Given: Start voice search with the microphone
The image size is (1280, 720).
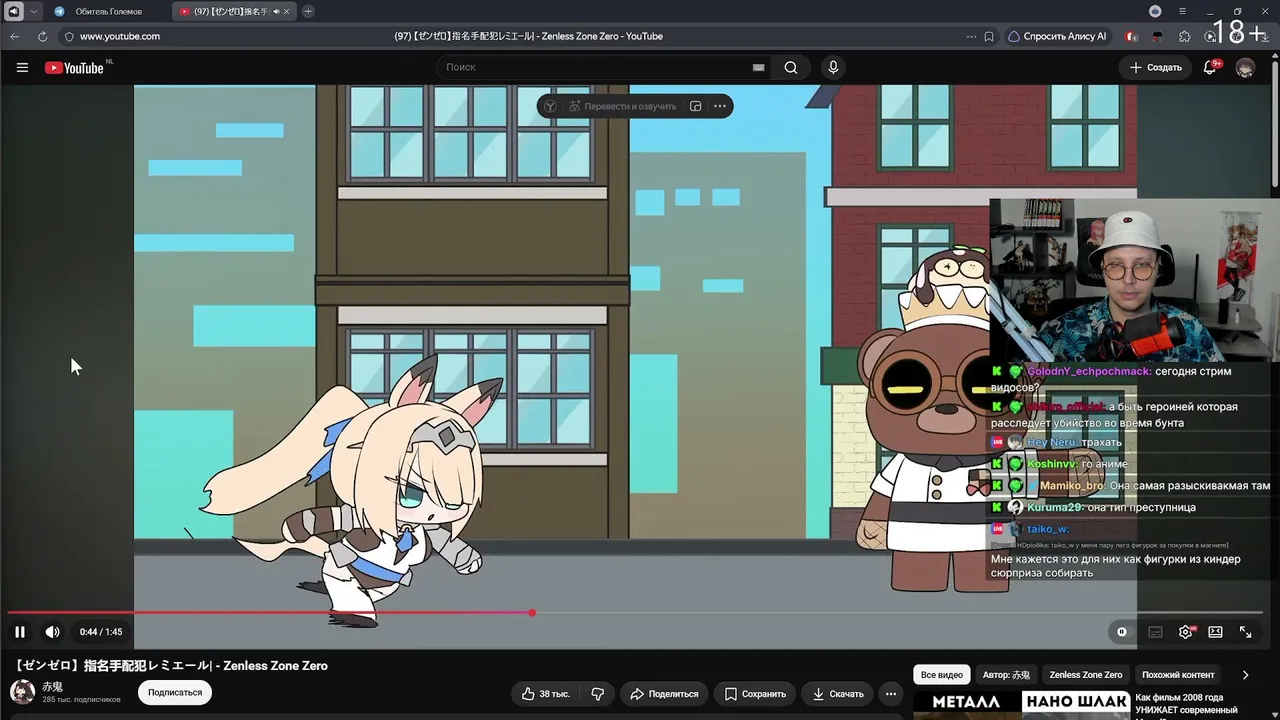Looking at the screenshot, I should click(x=833, y=68).
